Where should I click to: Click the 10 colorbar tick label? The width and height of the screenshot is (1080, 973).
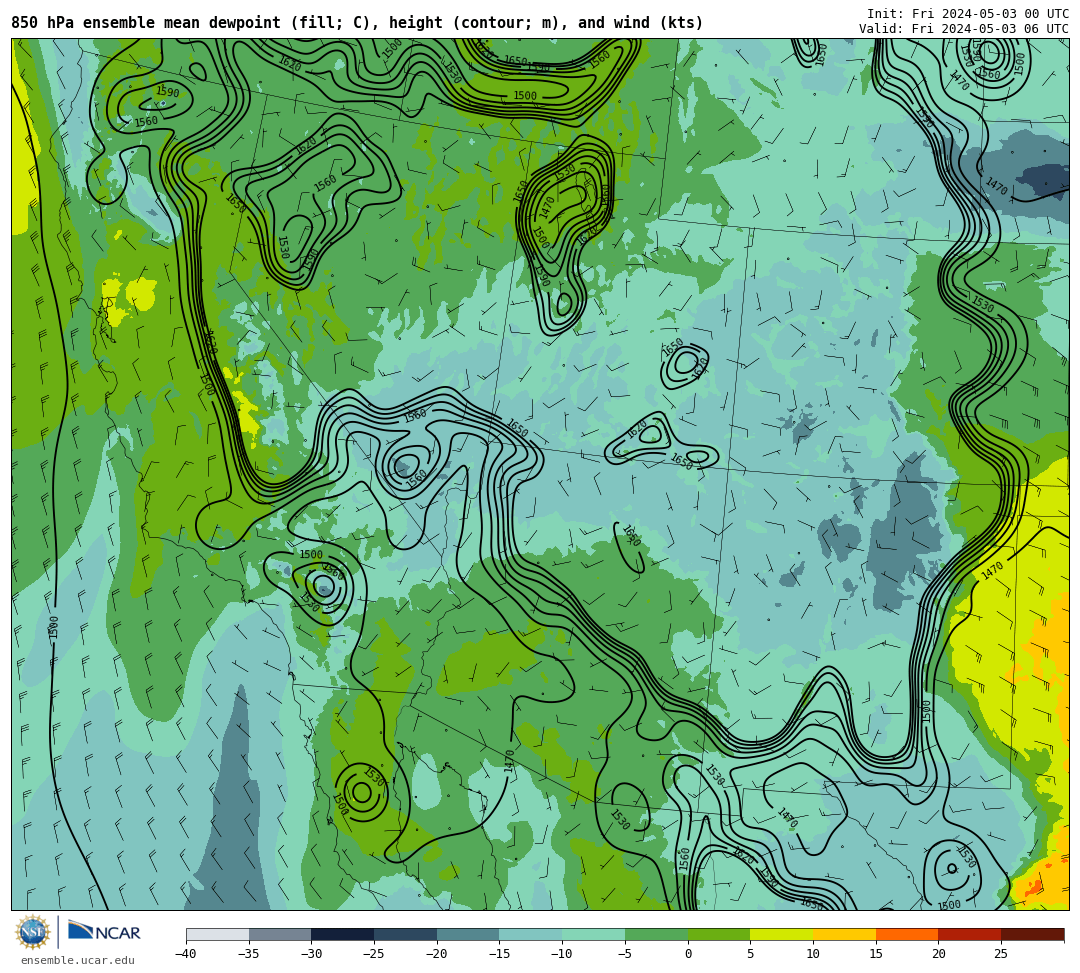coord(813,954)
